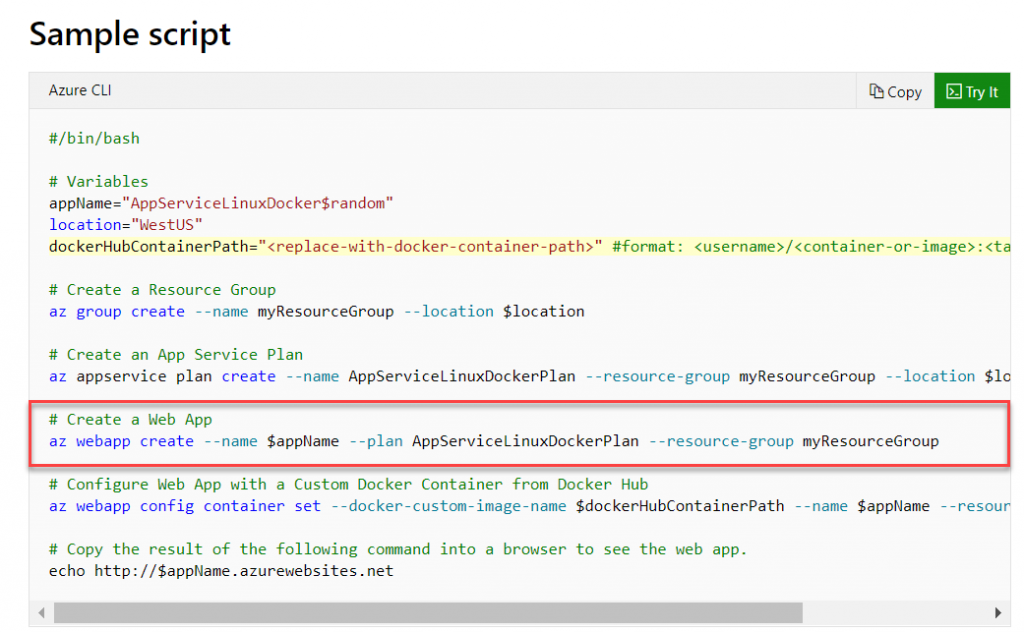Click the green Try It button
This screenshot has height=632, width=1024.
(x=971, y=91)
